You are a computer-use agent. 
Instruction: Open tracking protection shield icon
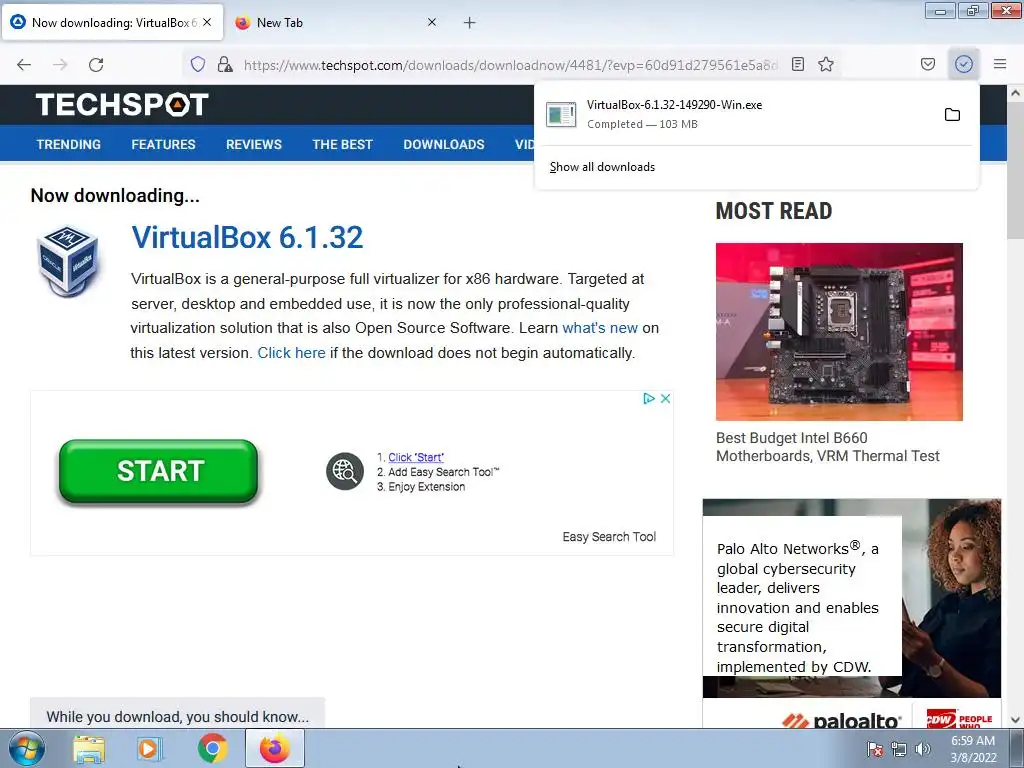click(x=198, y=64)
